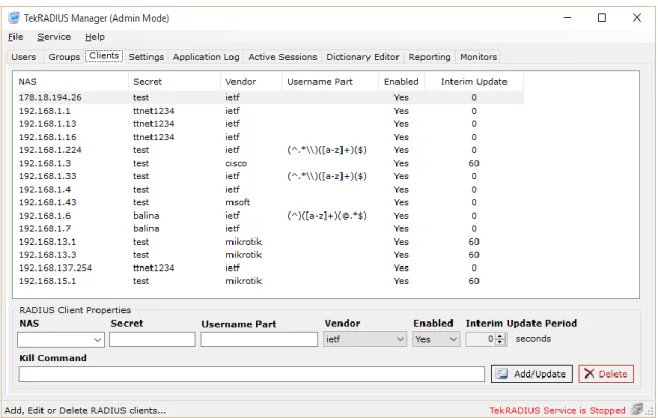
Task: Click the Delete button
Action: pyautogui.click(x=606, y=374)
